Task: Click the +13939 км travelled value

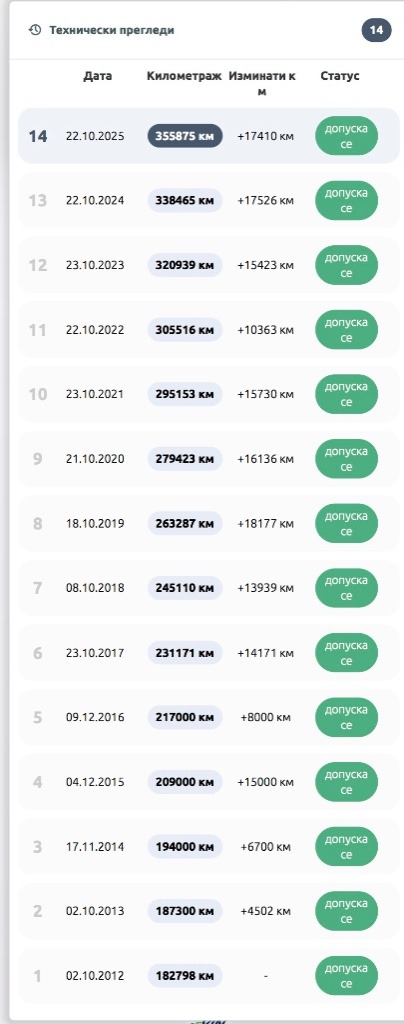Action: click(266, 588)
